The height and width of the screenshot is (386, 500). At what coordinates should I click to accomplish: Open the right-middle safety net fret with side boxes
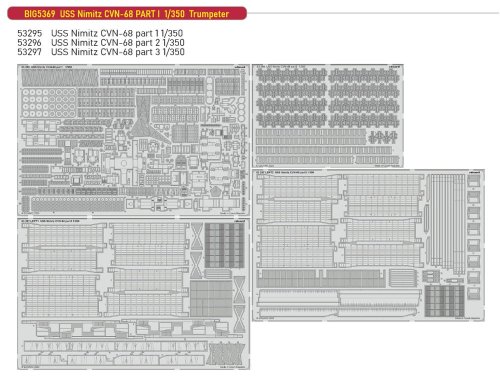[x=368, y=245]
